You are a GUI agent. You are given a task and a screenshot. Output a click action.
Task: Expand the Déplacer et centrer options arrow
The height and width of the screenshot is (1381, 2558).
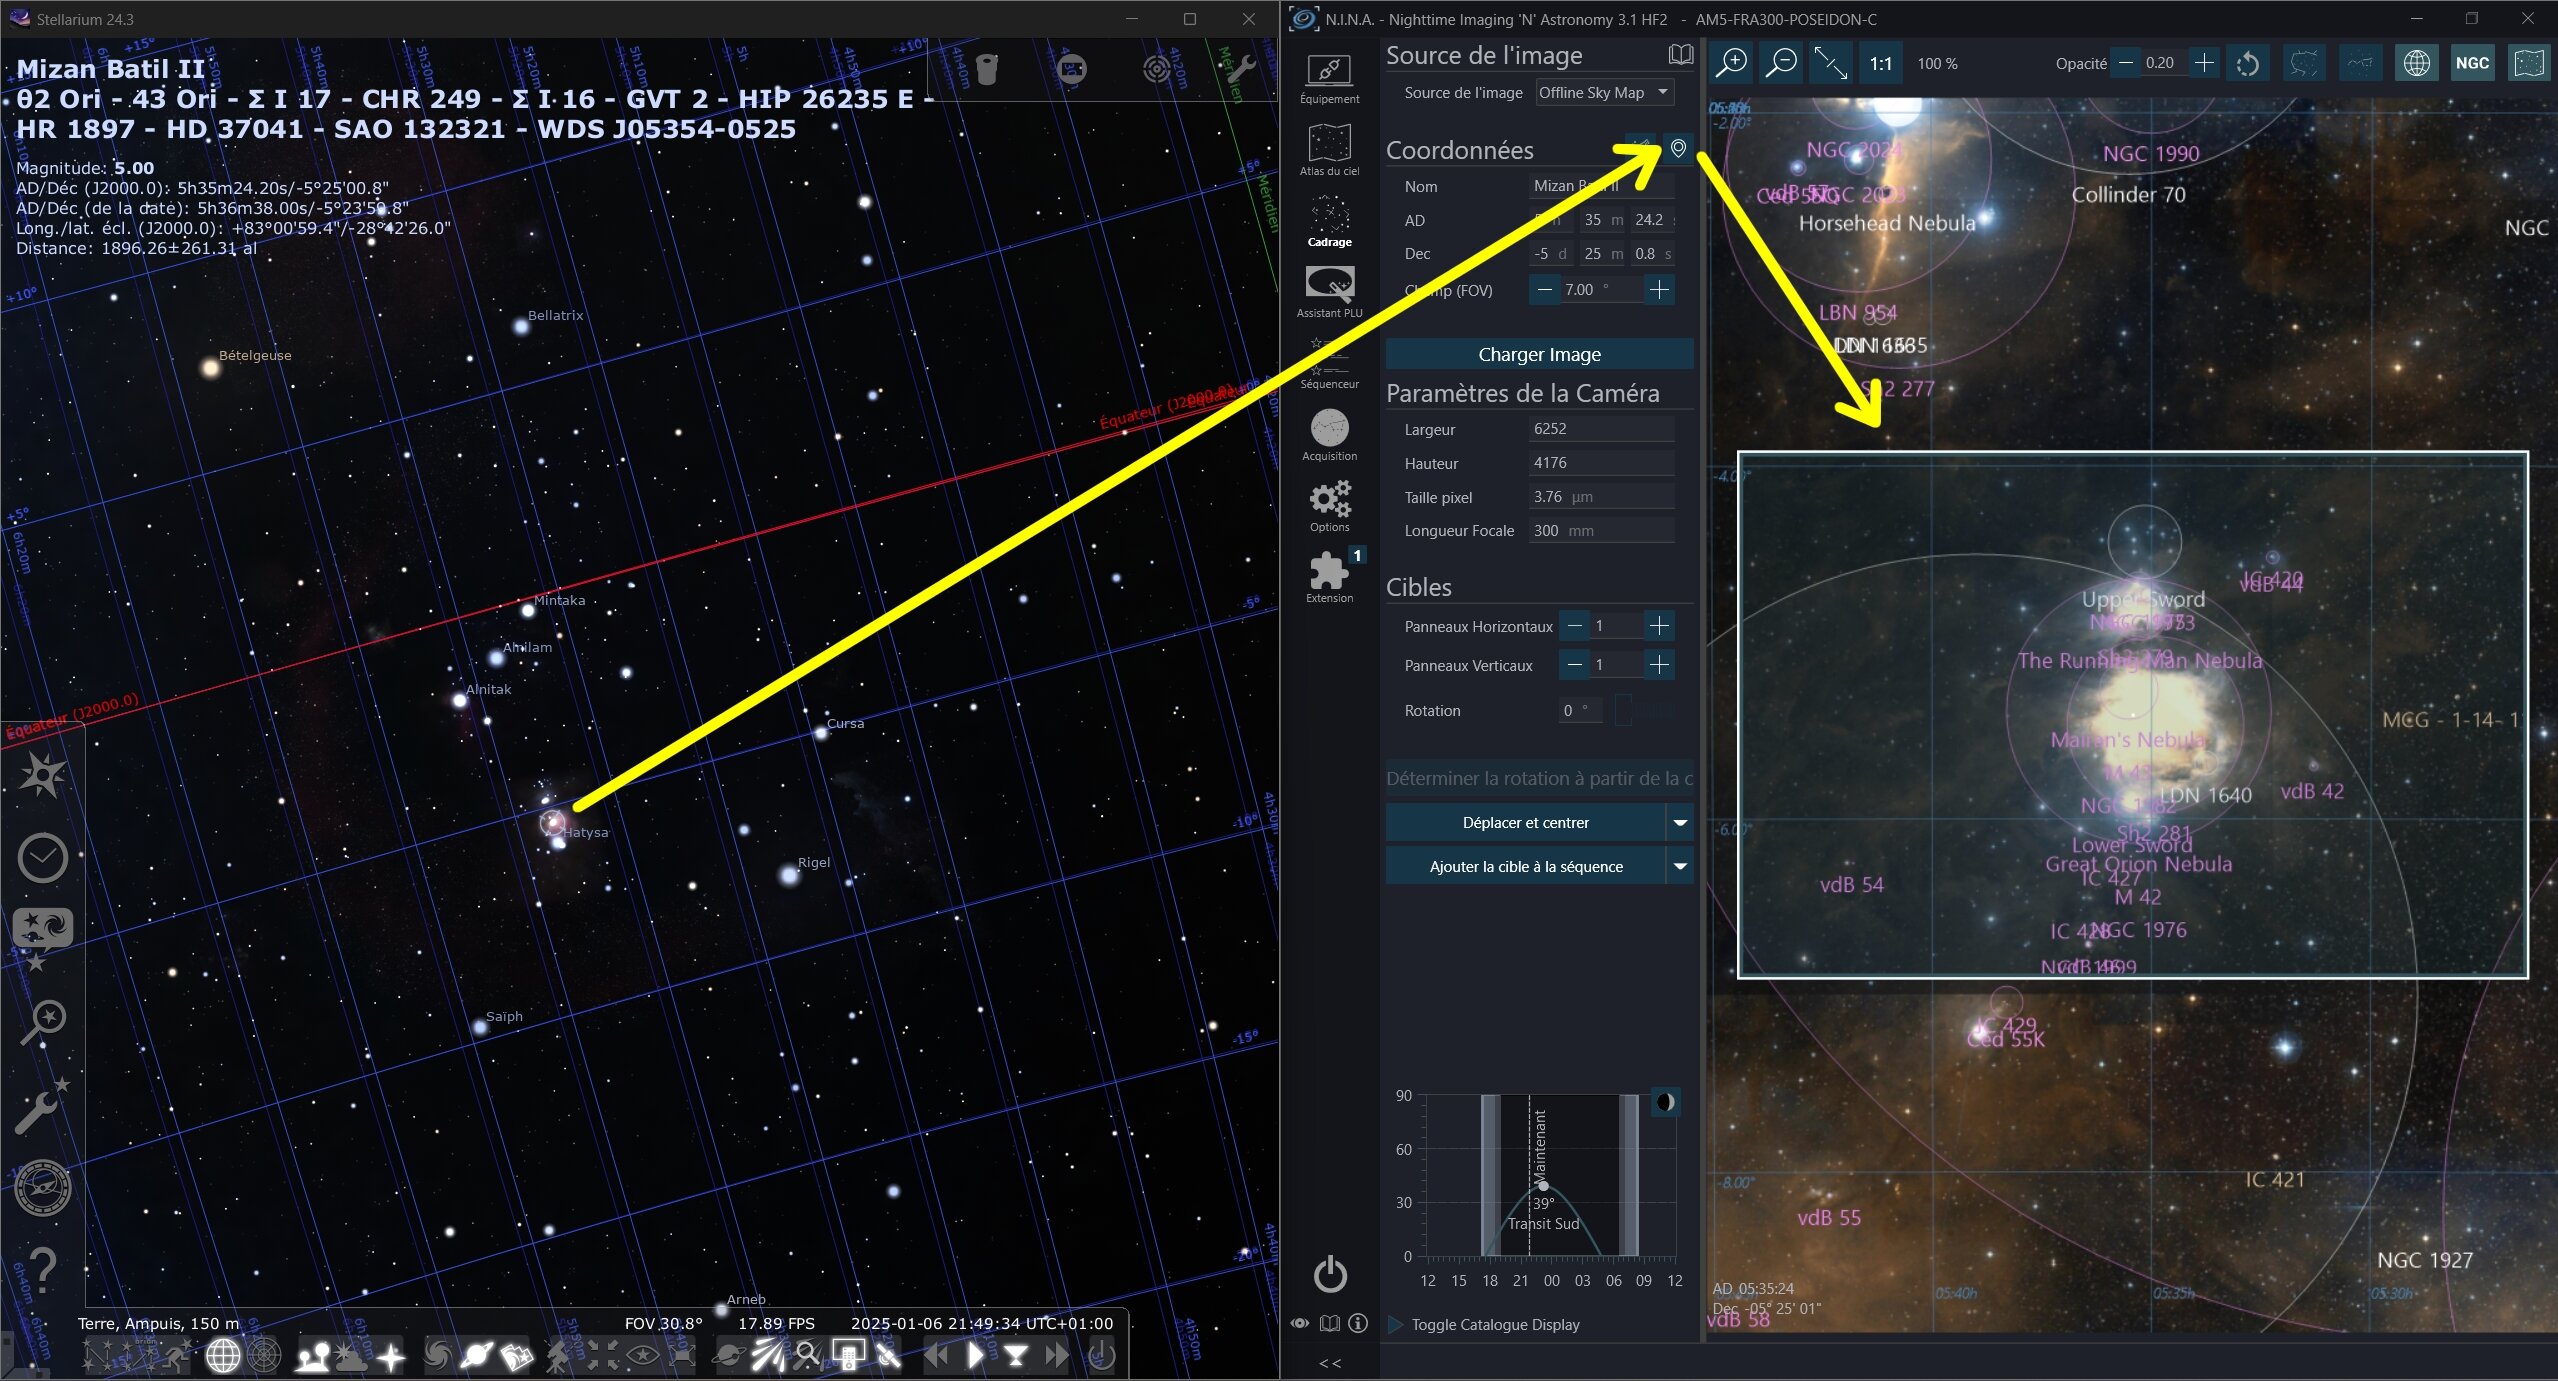pyautogui.click(x=1680, y=823)
